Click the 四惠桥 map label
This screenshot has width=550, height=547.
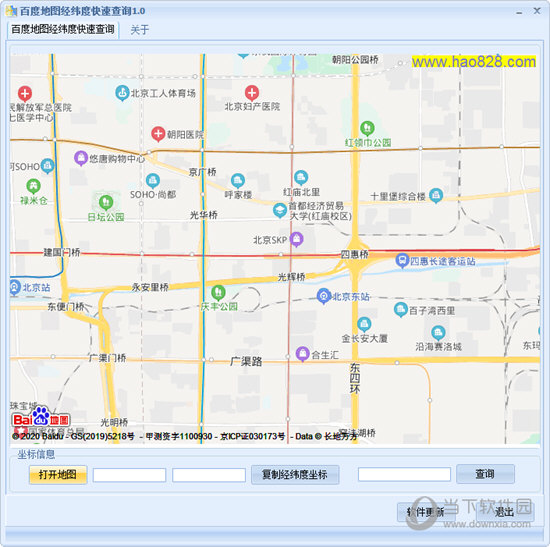(354, 254)
